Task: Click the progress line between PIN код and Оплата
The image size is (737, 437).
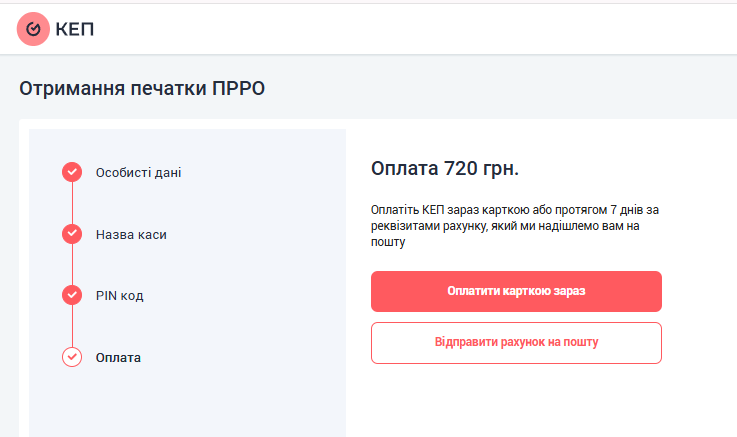Action: click(72, 326)
